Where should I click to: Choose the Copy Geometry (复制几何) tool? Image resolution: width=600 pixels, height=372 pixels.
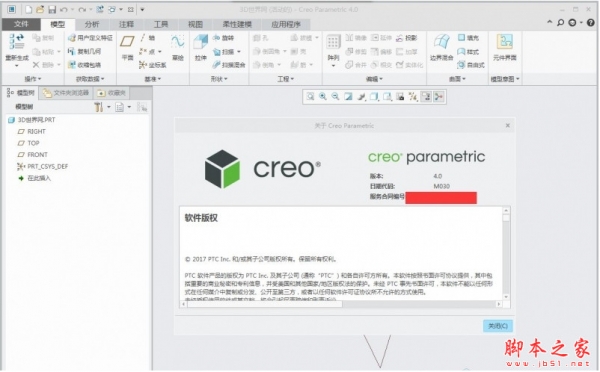(85, 51)
